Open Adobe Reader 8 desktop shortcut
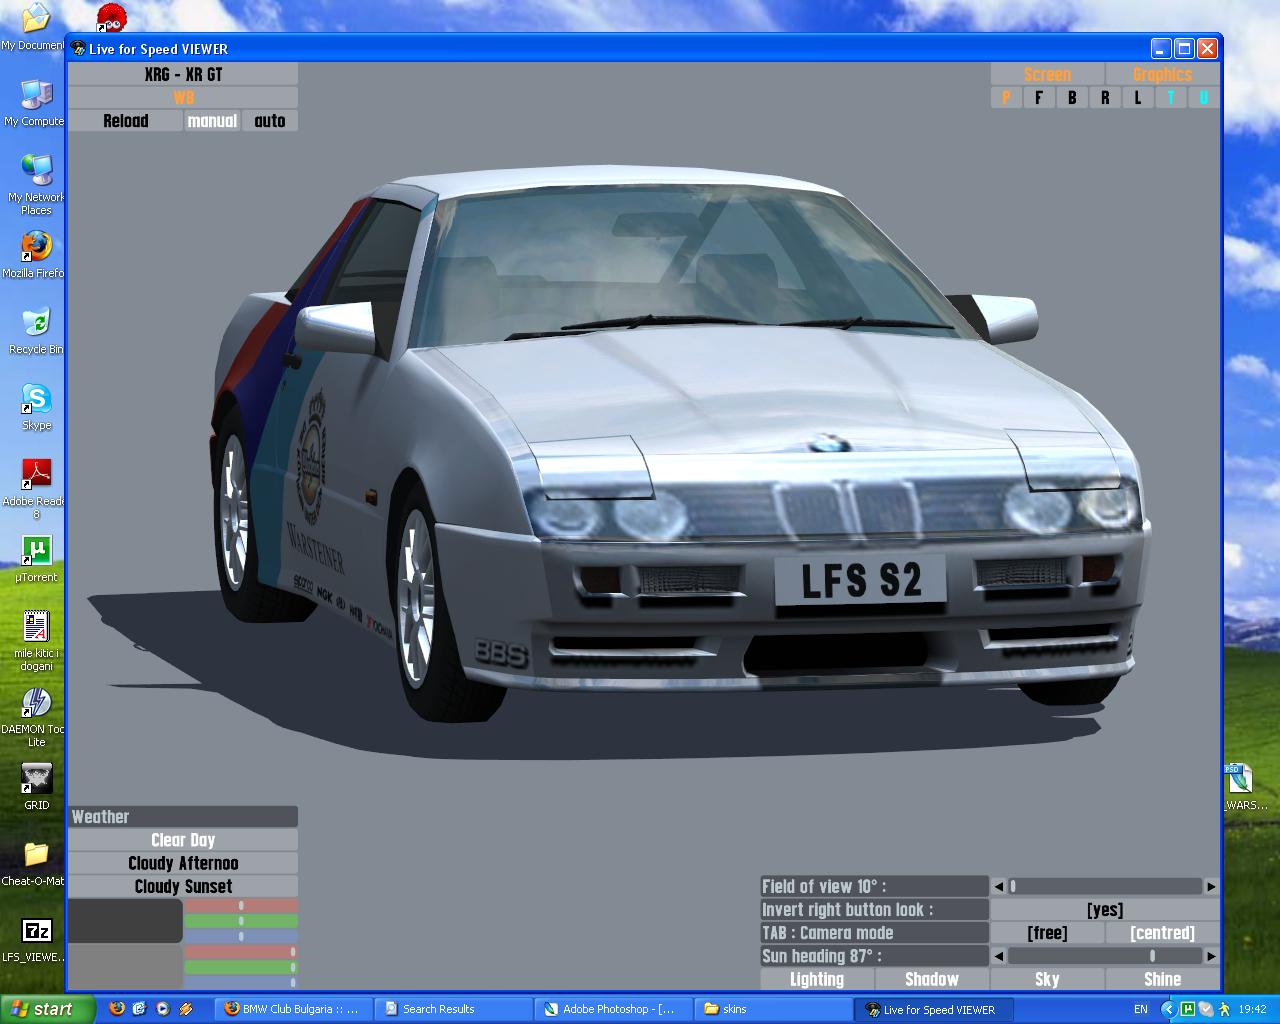This screenshot has height=1024, width=1280. click(x=35, y=488)
